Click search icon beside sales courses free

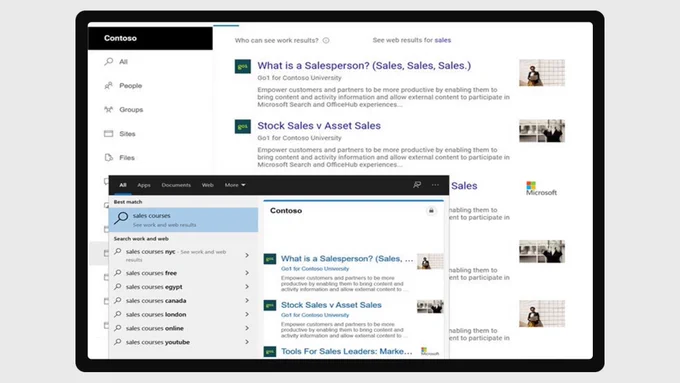[x=118, y=273]
